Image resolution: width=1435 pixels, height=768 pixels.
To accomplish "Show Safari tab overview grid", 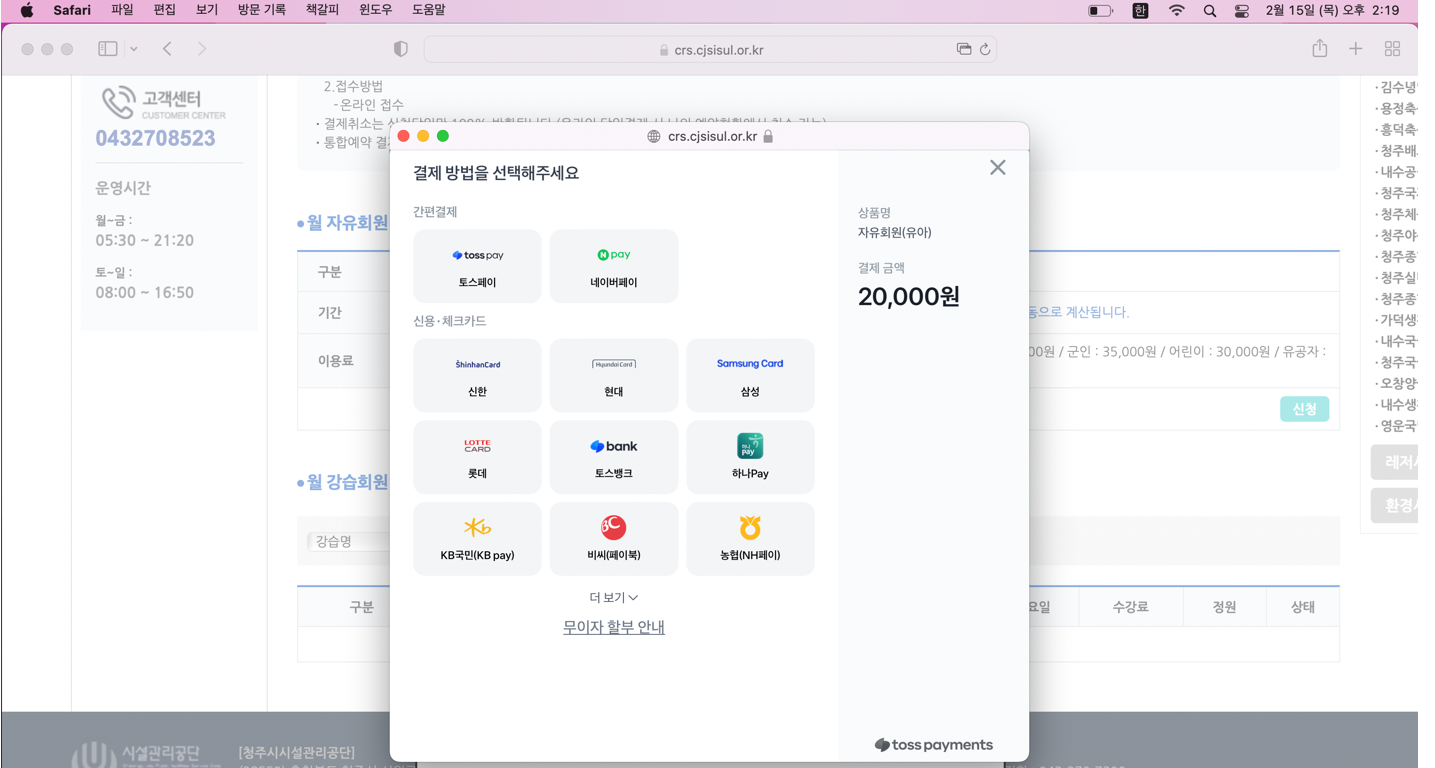I will tap(1392, 49).
